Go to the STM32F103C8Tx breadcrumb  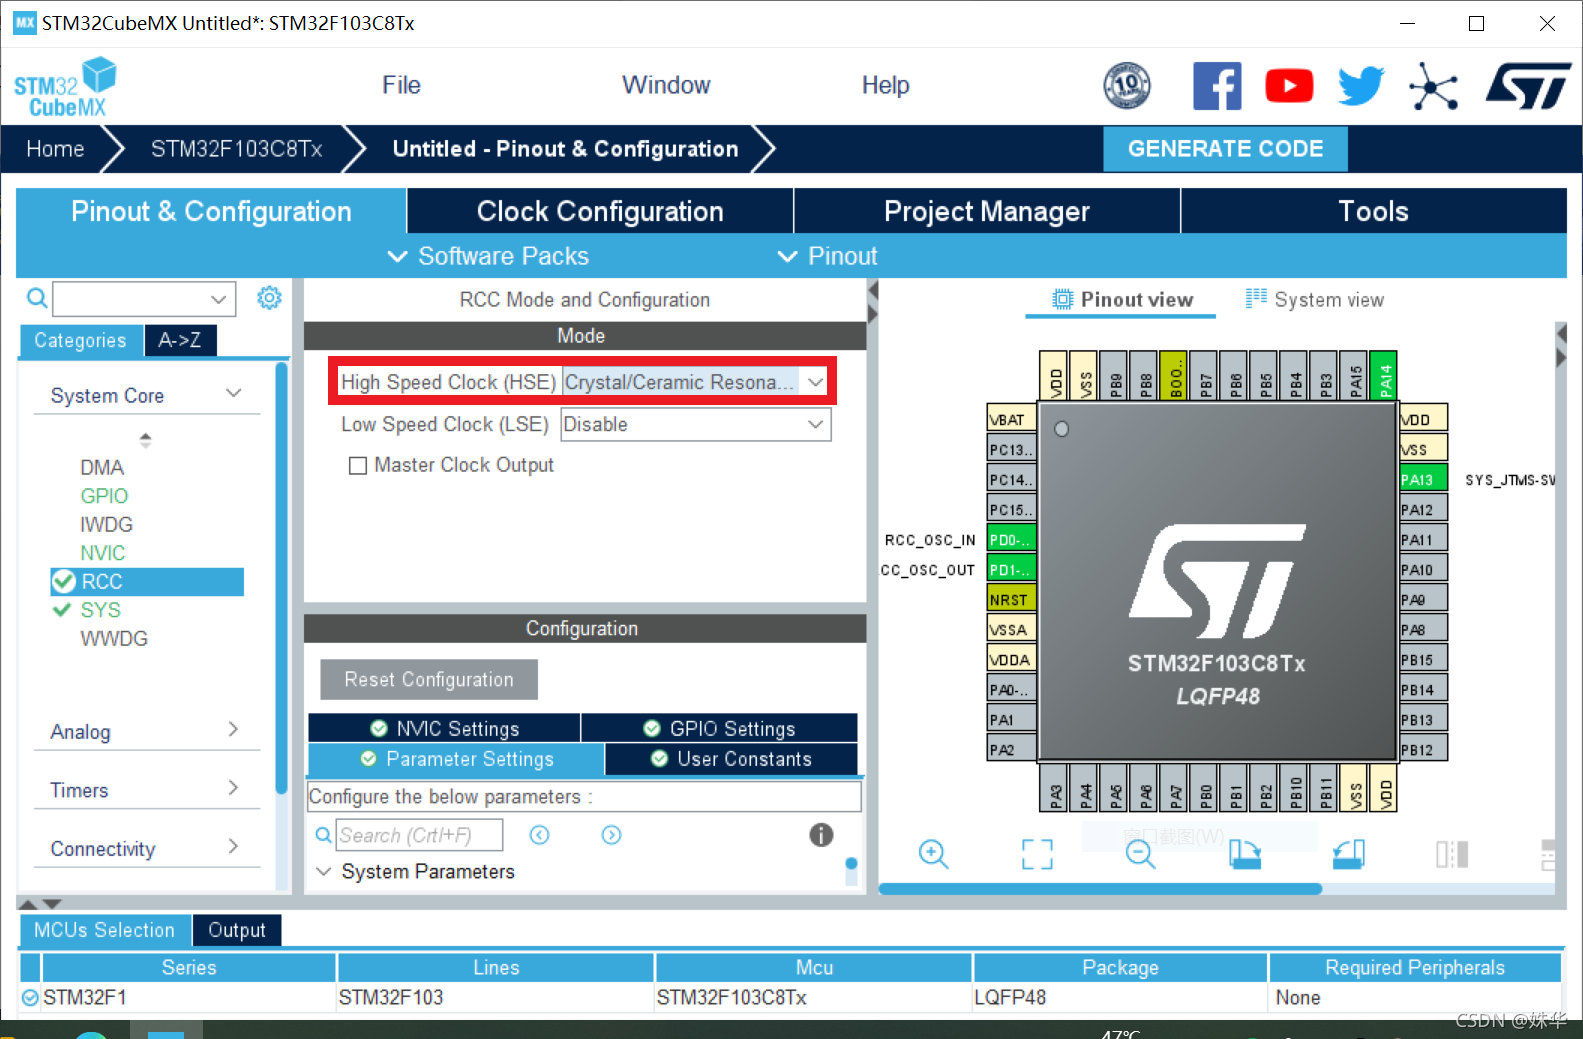pyautogui.click(x=236, y=149)
